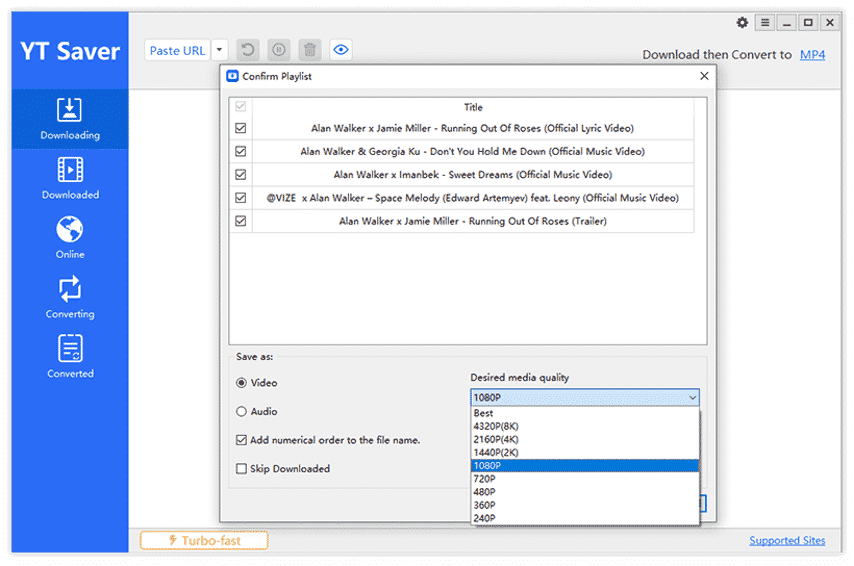Image resolution: width=854 pixels, height=566 pixels.
Task: Click the Turbo-fast button
Action: click(204, 541)
